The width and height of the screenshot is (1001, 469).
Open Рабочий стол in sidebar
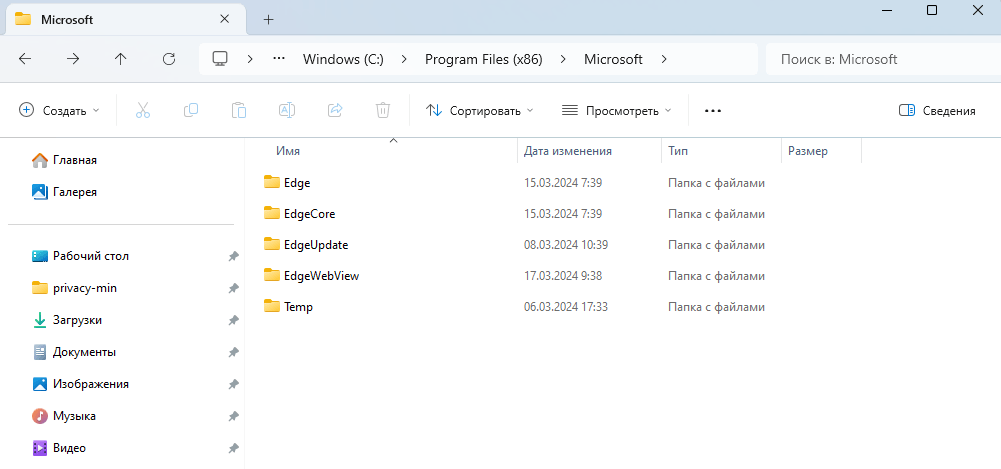point(80,256)
